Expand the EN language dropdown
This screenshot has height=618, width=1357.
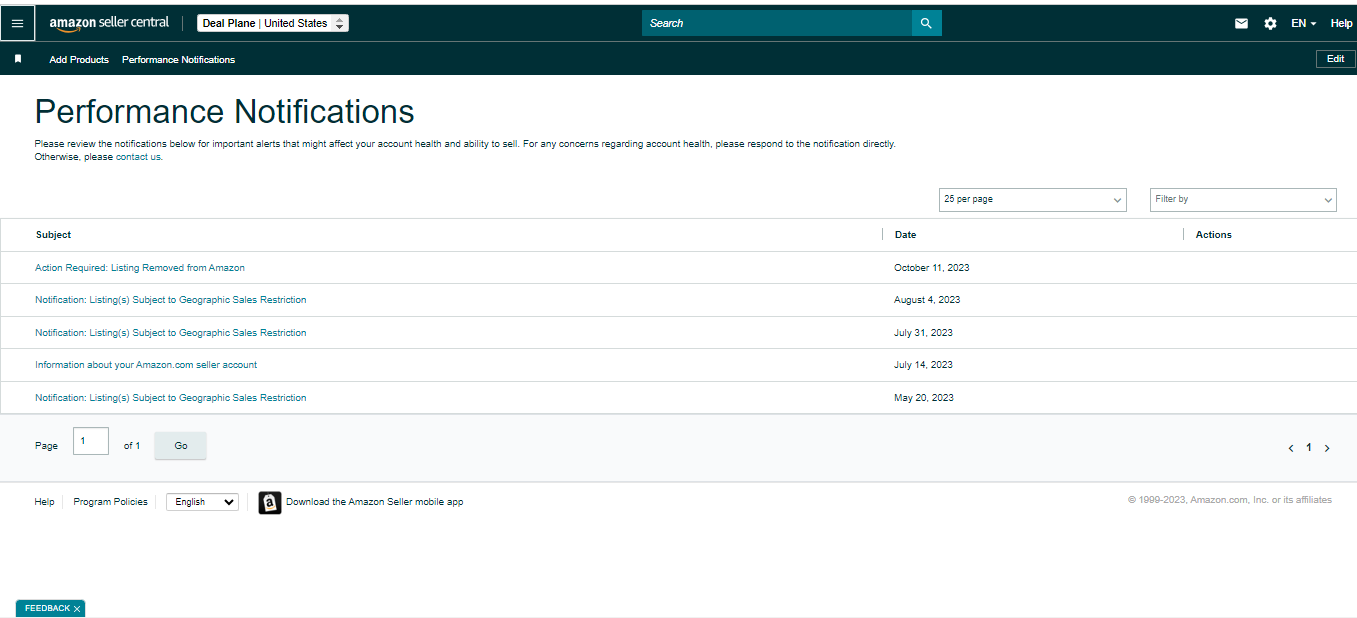pyautogui.click(x=1303, y=23)
